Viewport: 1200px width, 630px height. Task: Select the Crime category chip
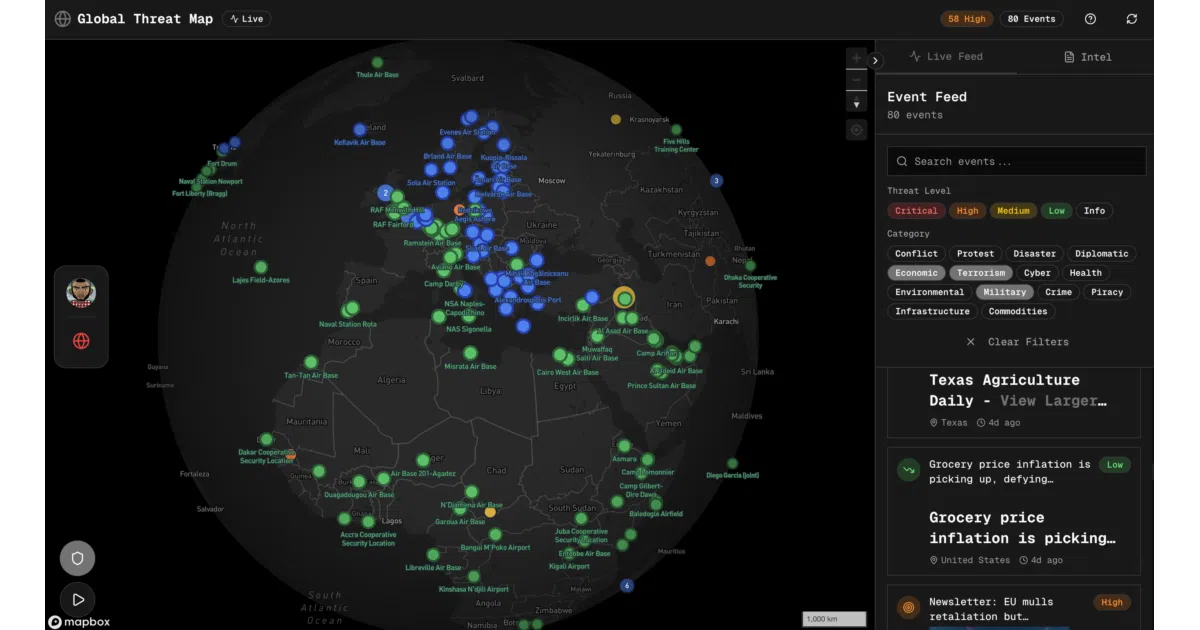(1058, 292)
